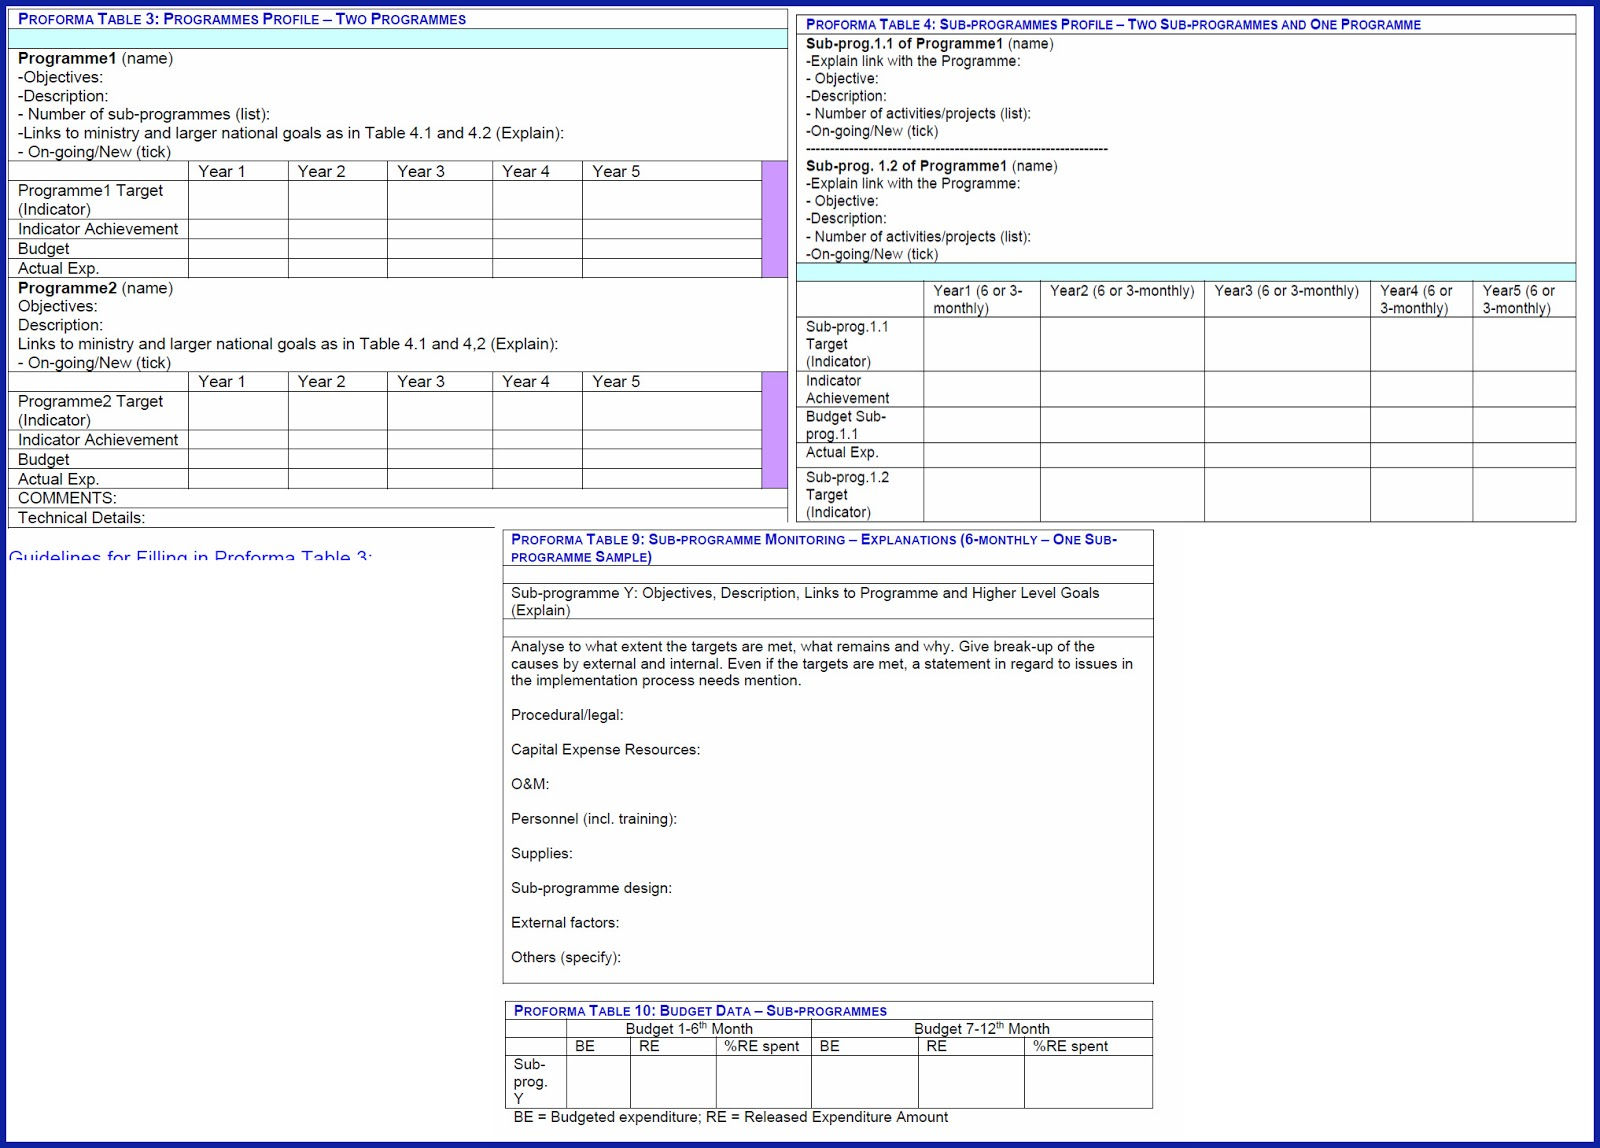The image size is (1600, 1148).
Task: Click the 'Supplies:' line
Action: [542, 853]
